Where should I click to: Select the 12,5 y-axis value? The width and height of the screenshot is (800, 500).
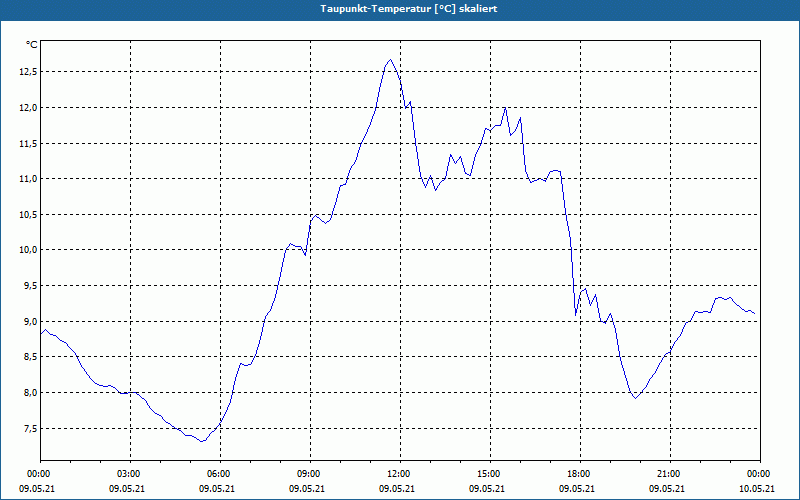pos(28,72)
